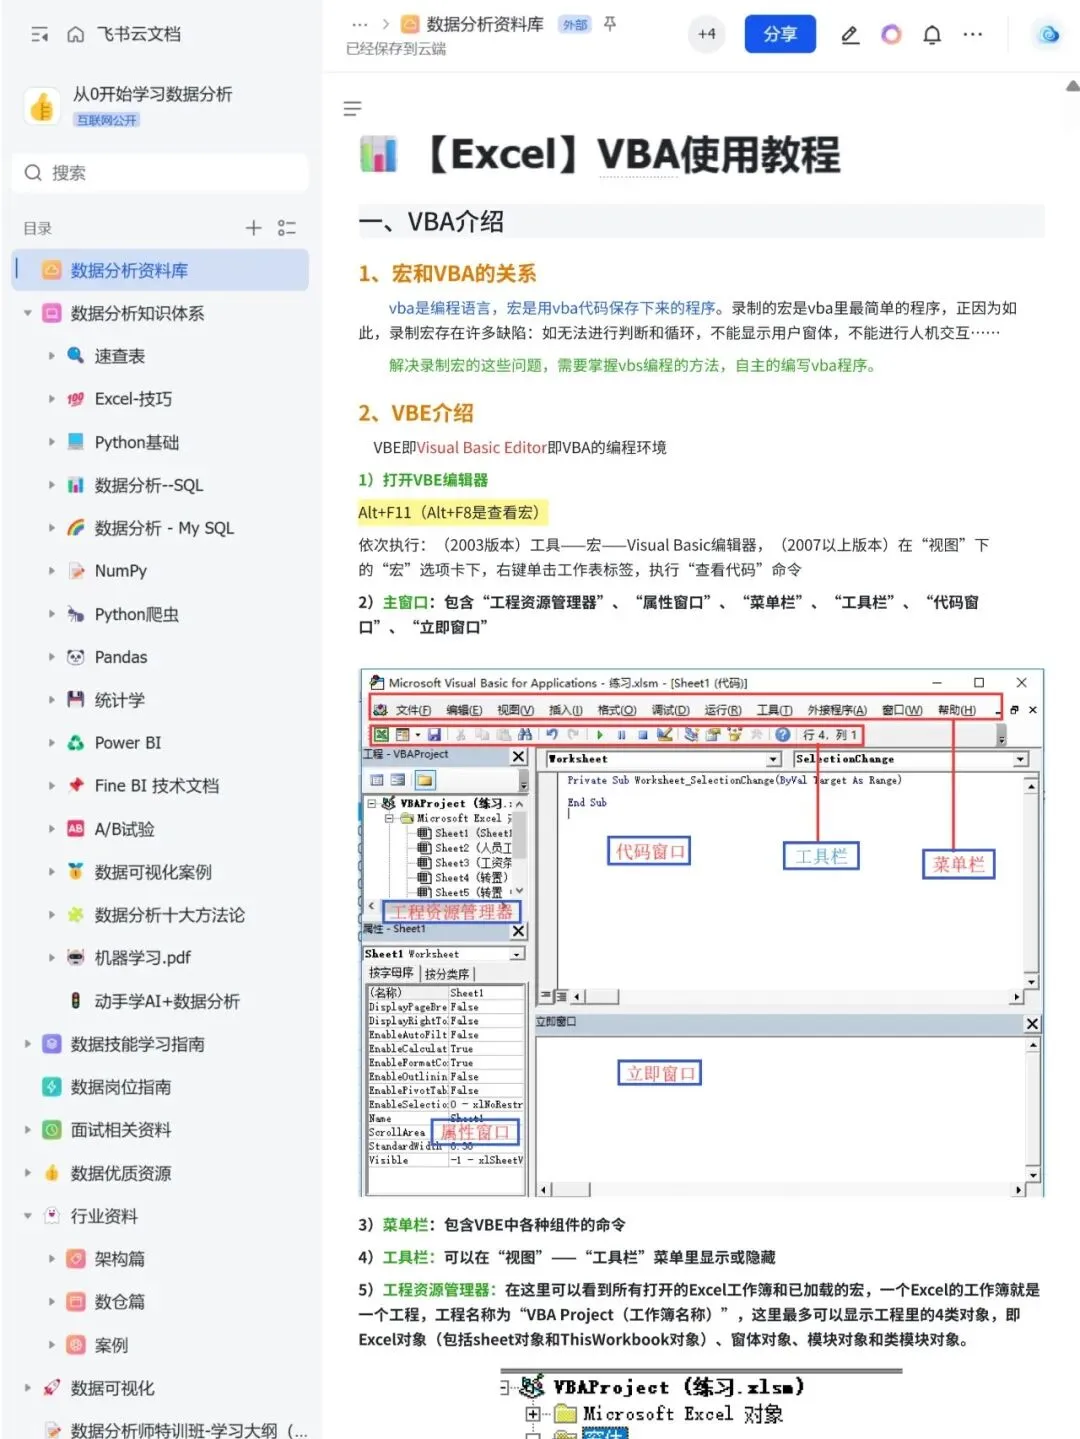The image size is (1080, 1439).
Task: Open the document outline icon
Action: pos(352,108)
